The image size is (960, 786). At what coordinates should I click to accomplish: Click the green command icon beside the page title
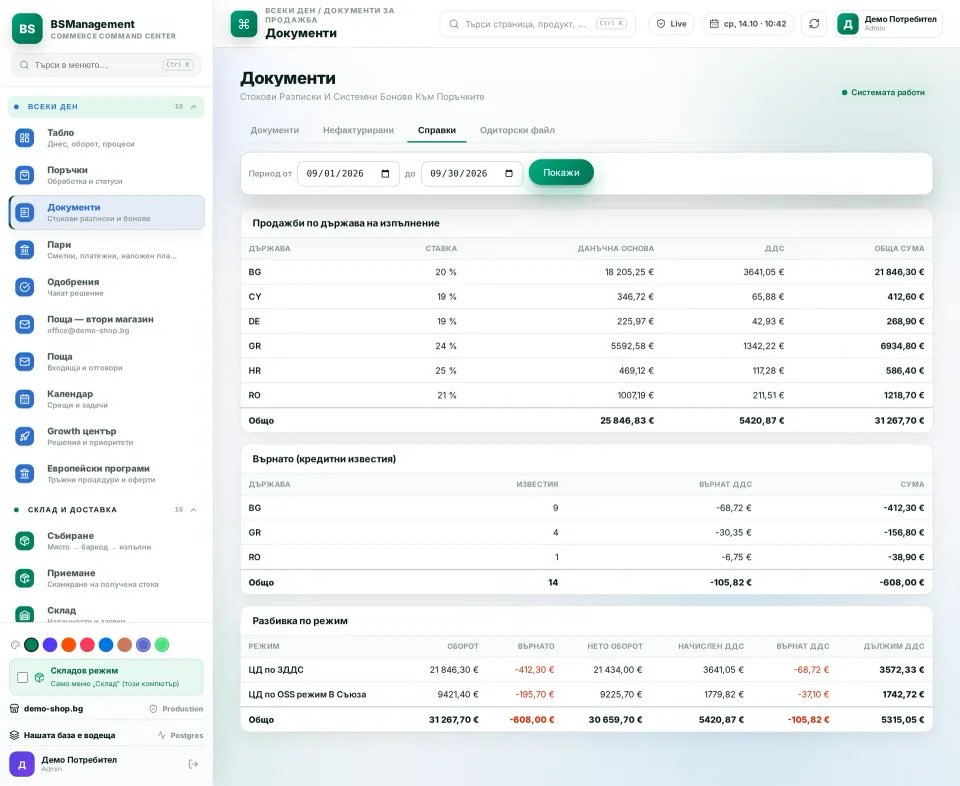(244, 24)
